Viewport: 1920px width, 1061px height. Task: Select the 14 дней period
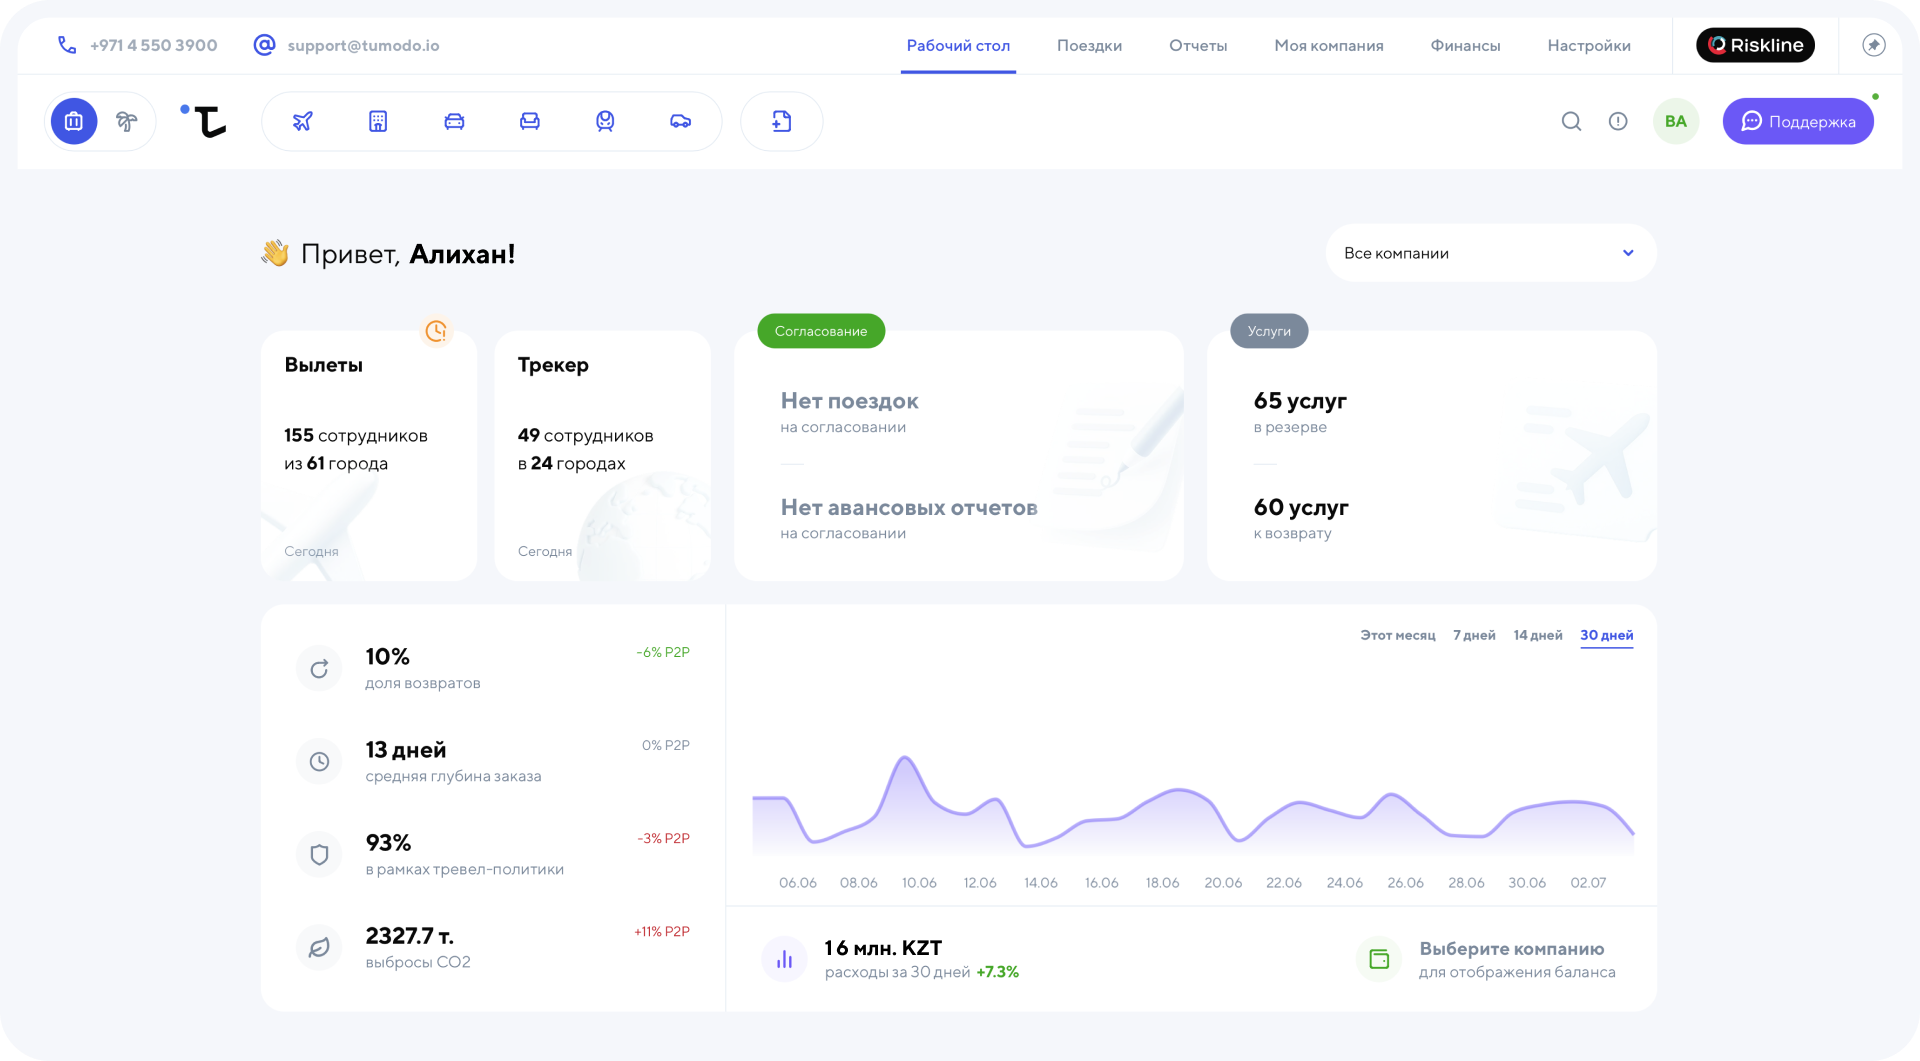tap(1538, 635)
